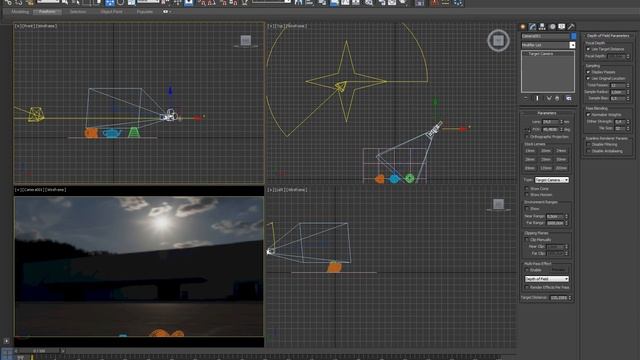The height and width of the screenshot is (360, 640).
Task: Click the Pin Stack icon below modifier stack
Action: (526, 98)
